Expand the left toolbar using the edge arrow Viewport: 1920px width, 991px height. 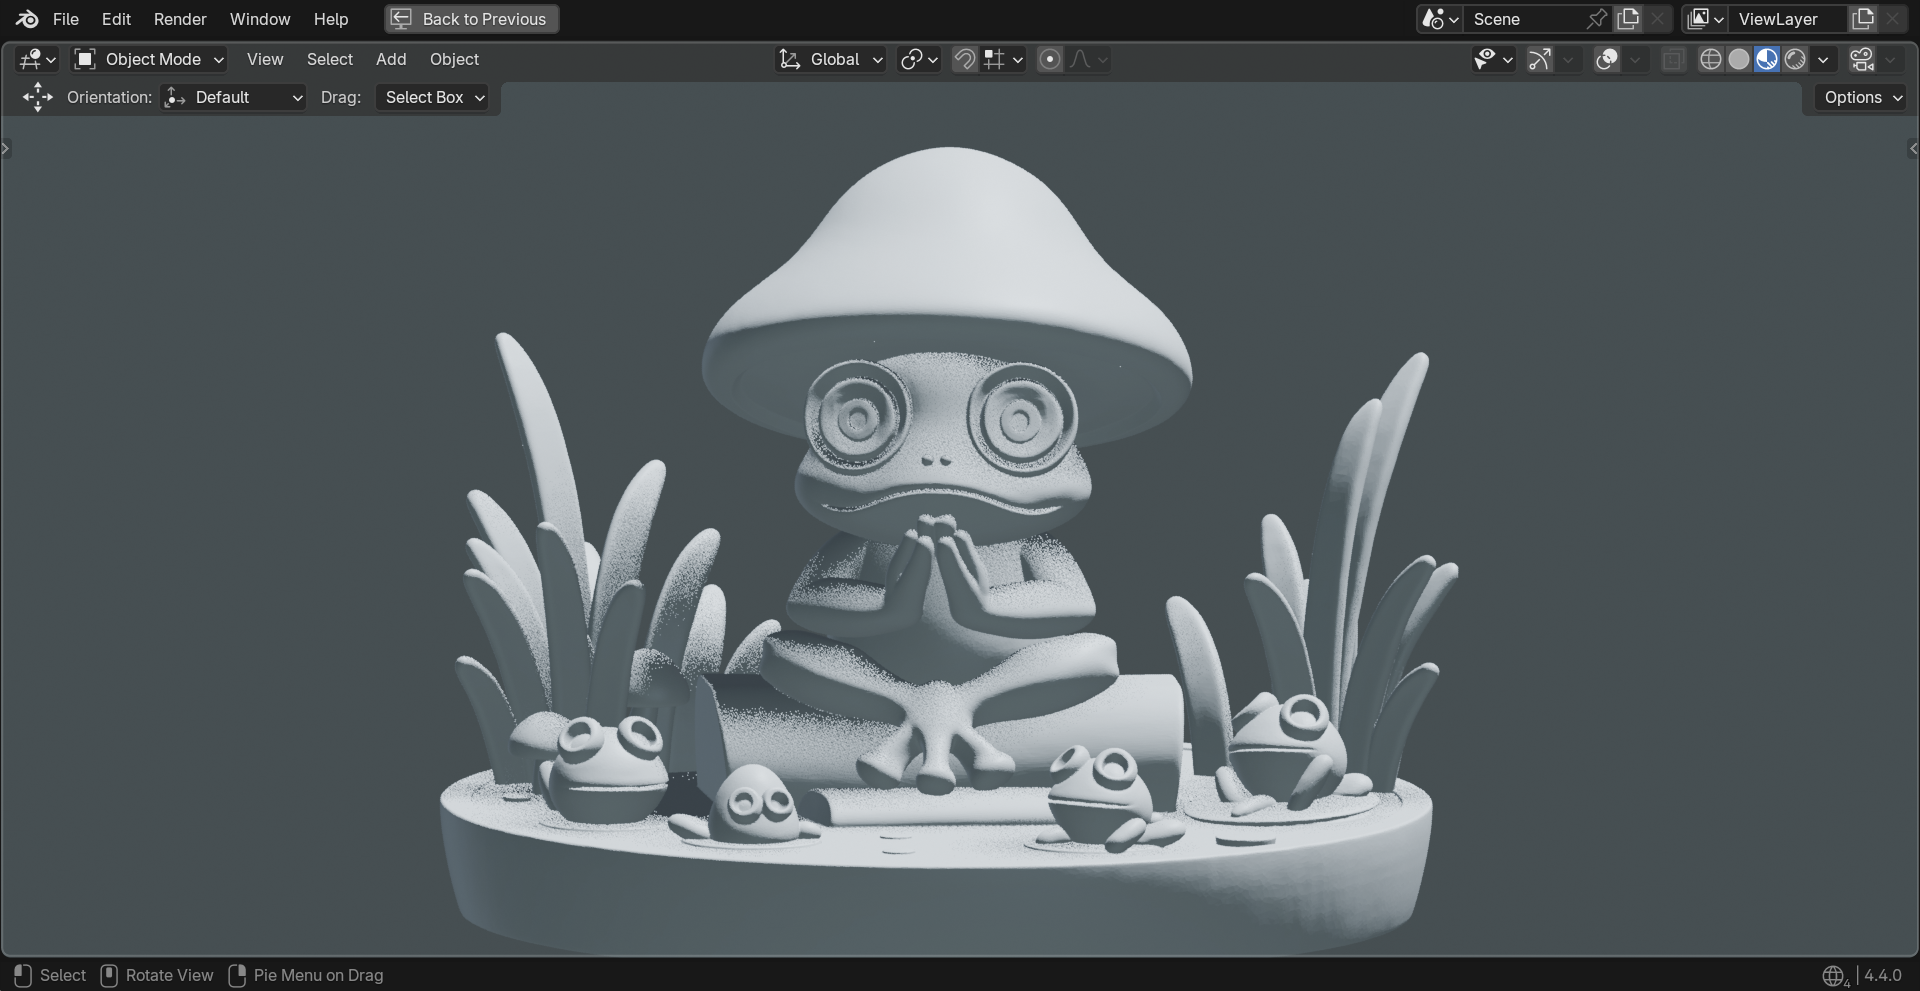tap(6, 149)
